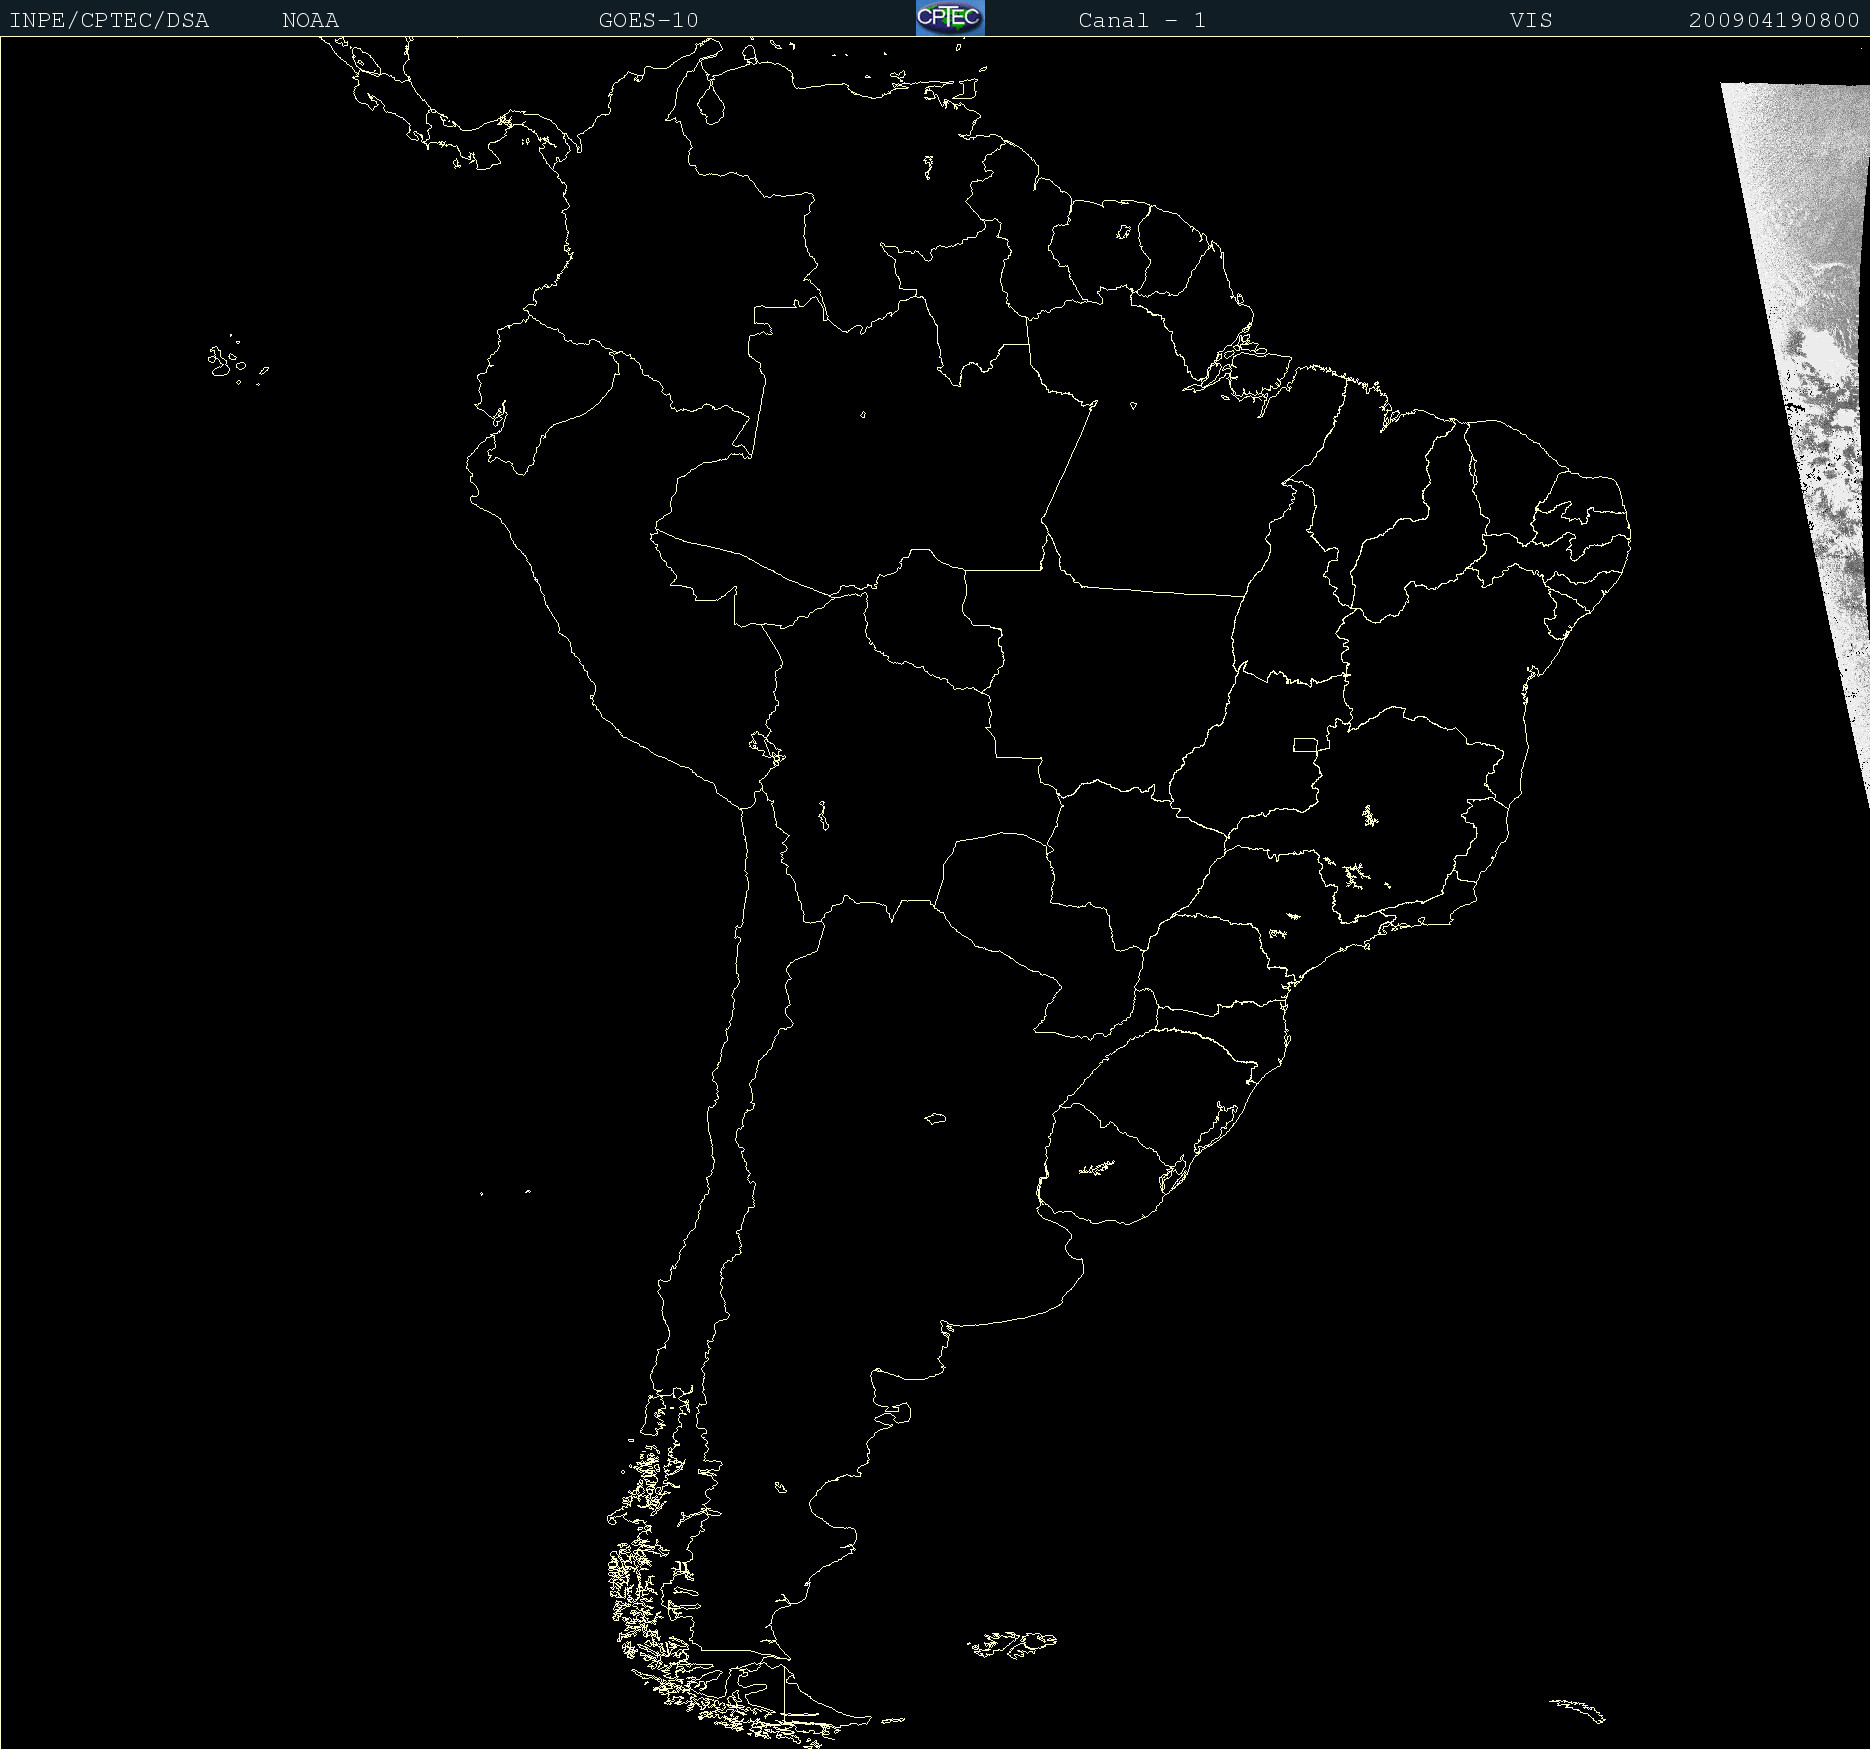The image size is (1870, 1750).
Task: Click the Canal - 1 label
Action: coord(1142,20)
